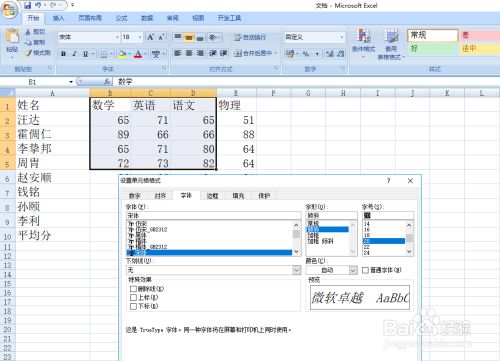Apply the Good (好) cell style
The image size is (500, 361).
(433, 49)
